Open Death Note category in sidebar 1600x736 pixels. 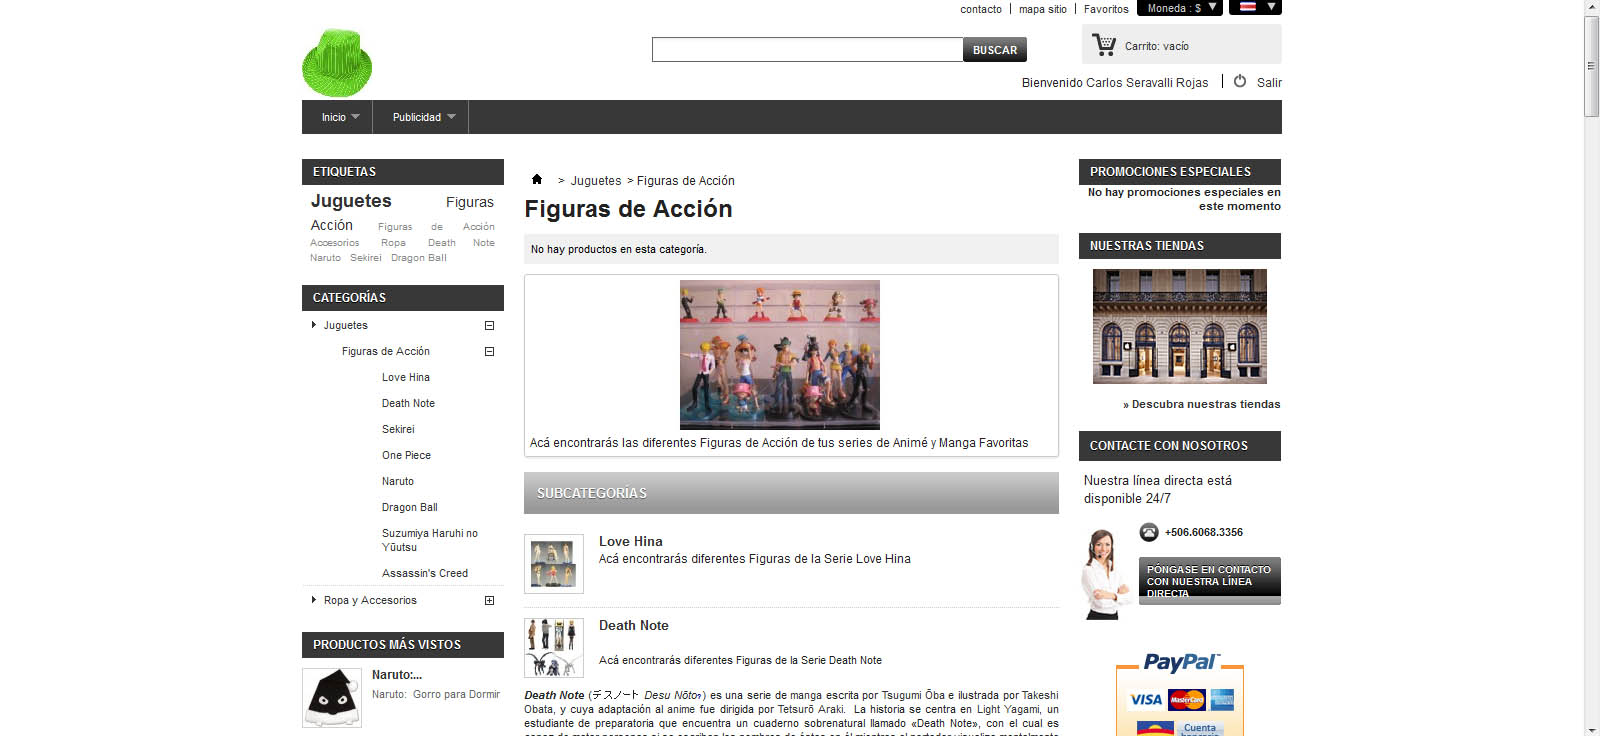tap(408, 403)
